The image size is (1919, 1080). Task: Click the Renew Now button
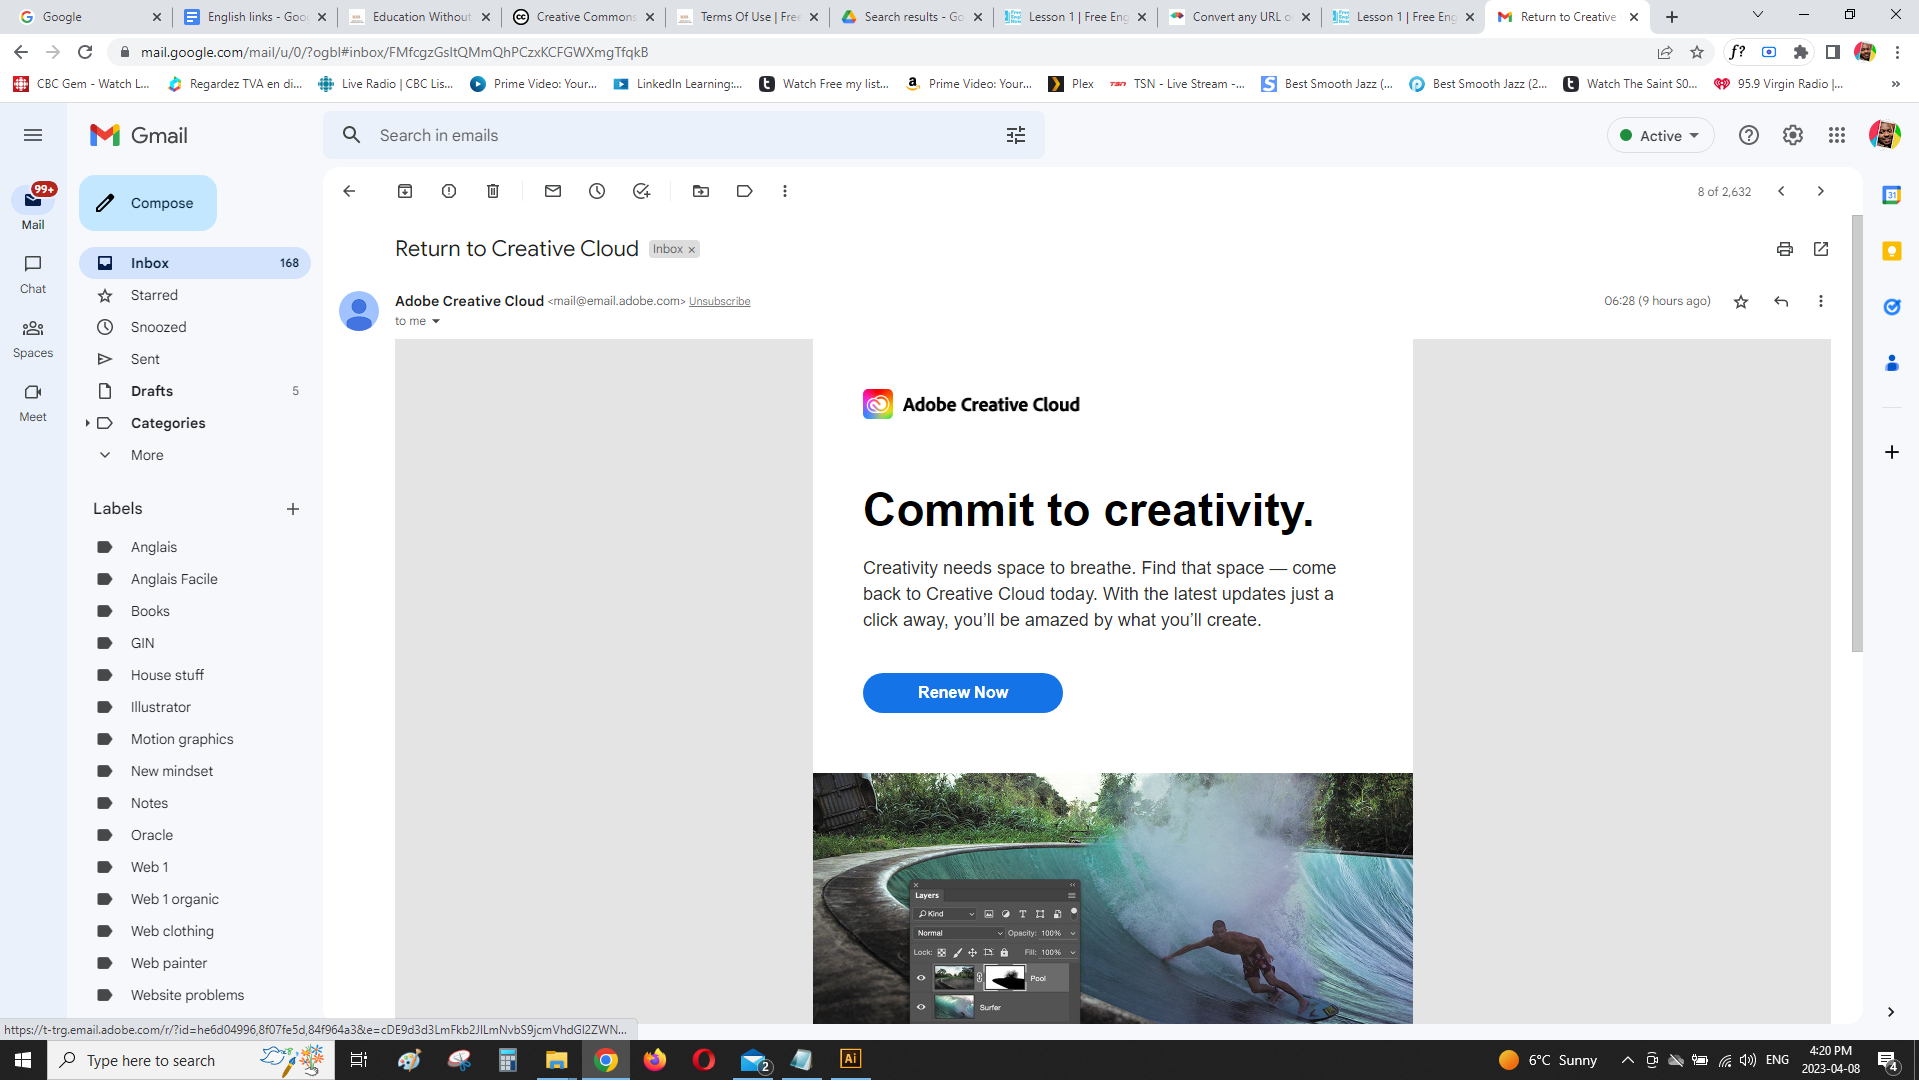(x=962, y=693)
